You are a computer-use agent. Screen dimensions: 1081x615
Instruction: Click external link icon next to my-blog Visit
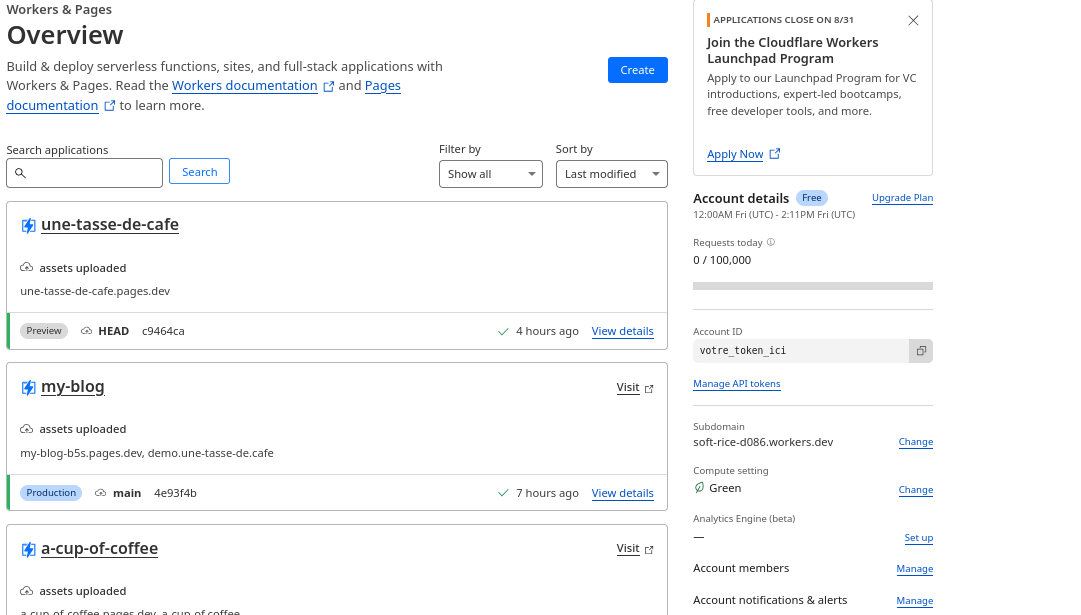(649, 389)
